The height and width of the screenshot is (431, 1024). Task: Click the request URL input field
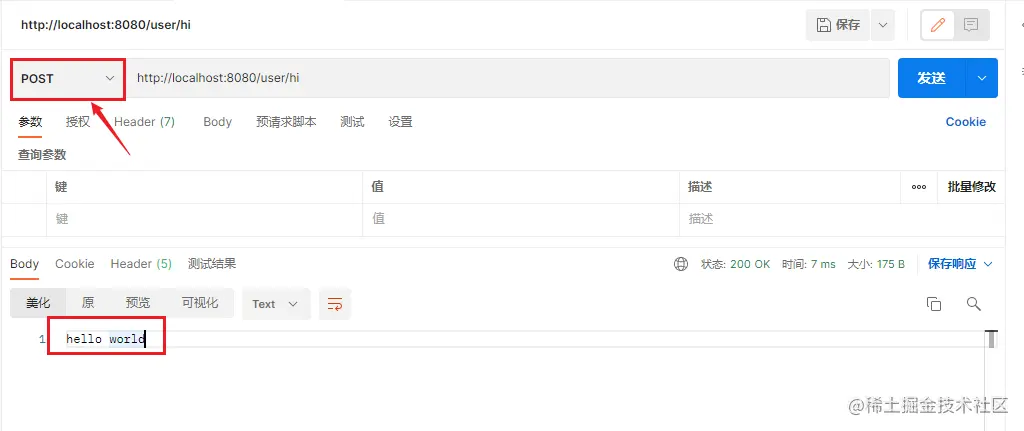pos(507,78)
